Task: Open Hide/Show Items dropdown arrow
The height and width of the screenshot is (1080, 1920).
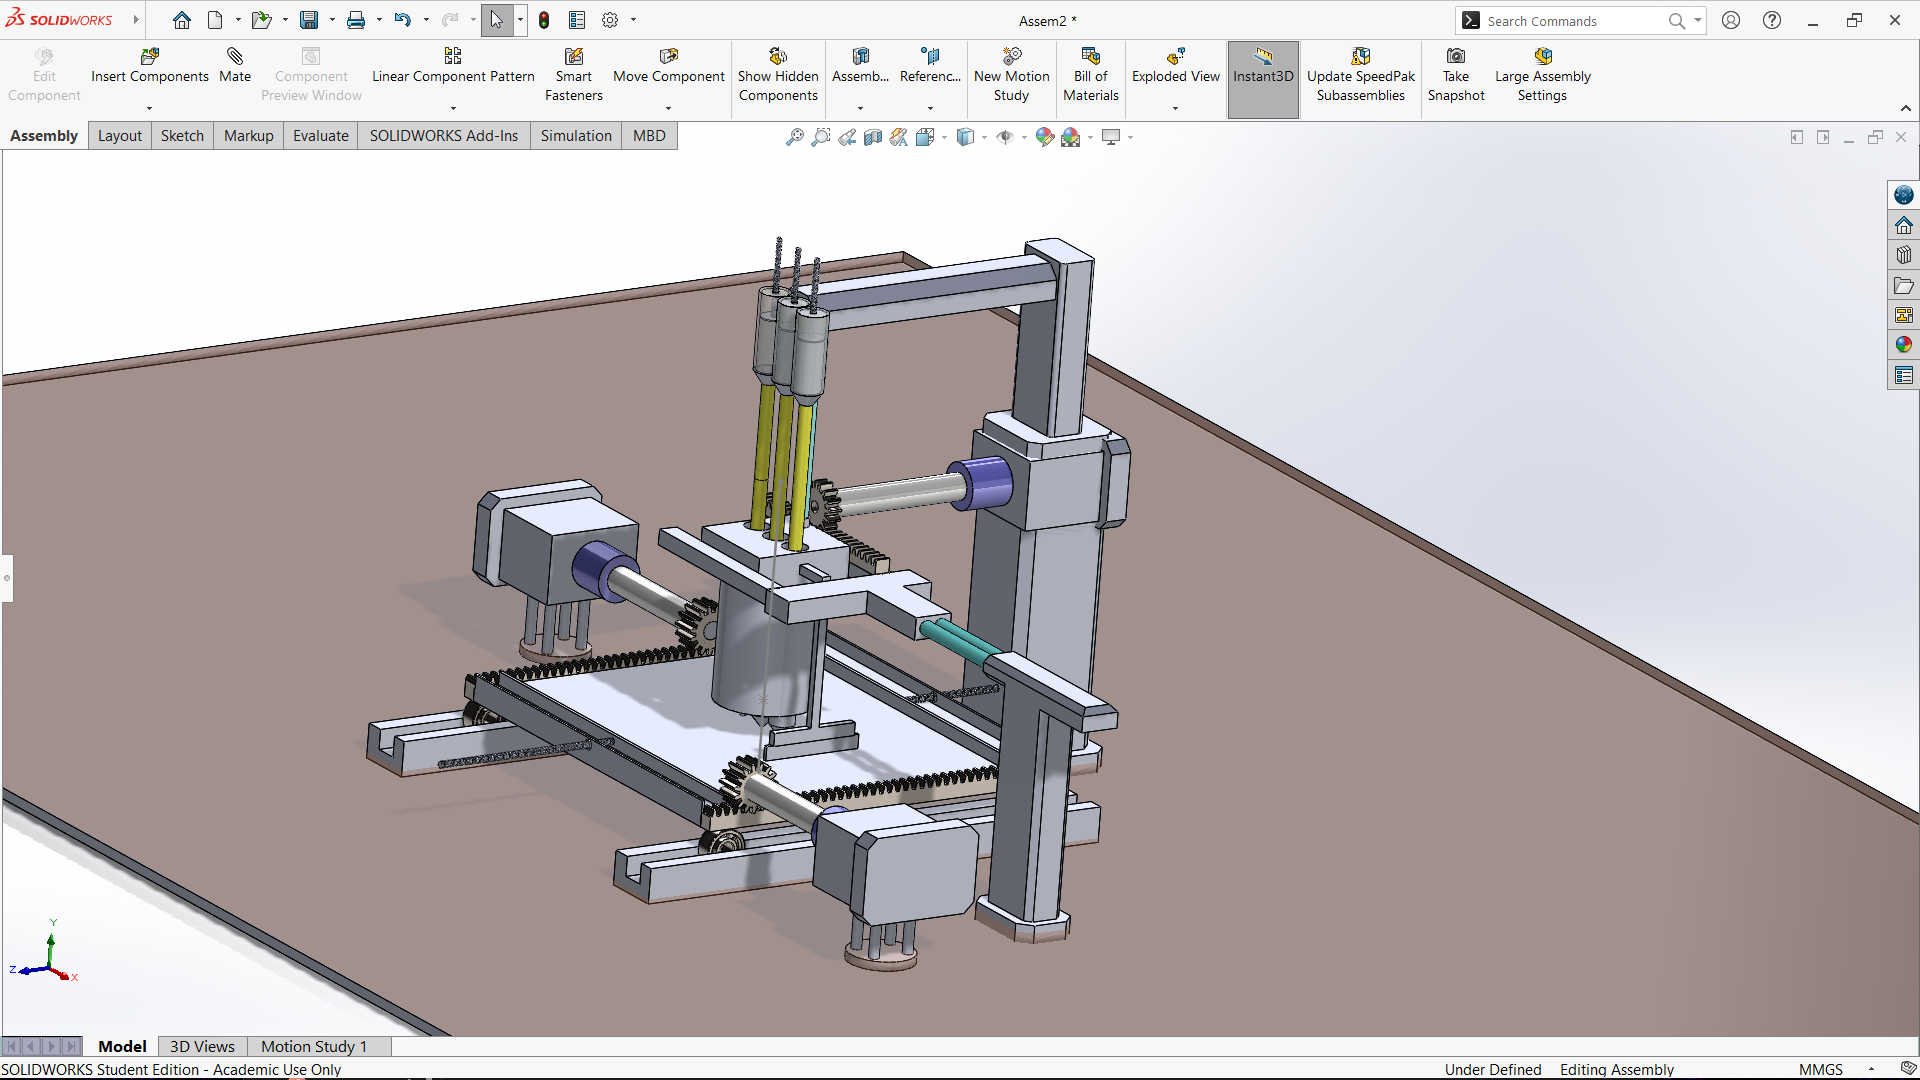Action: point(1024,137)
